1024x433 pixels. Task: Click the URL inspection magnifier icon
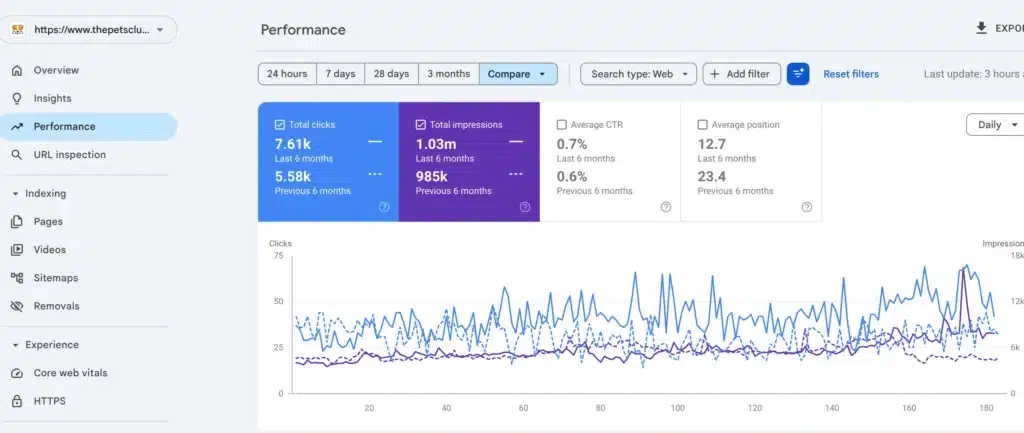tap(17, 155)
